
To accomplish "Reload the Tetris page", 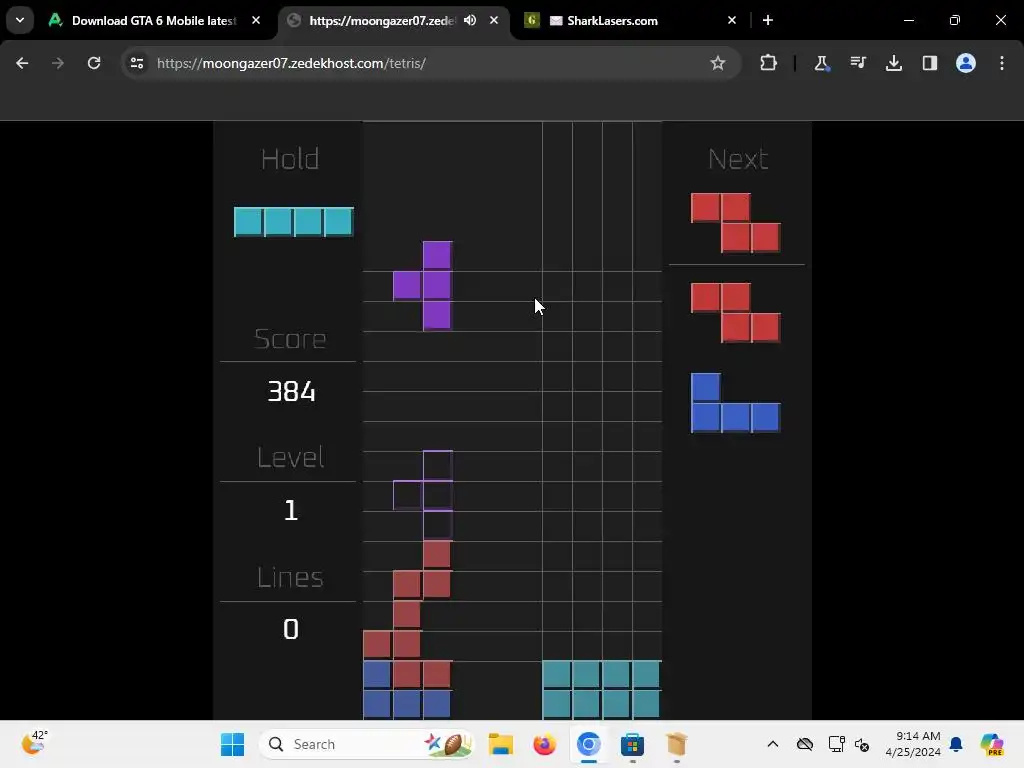I will 94,63.
